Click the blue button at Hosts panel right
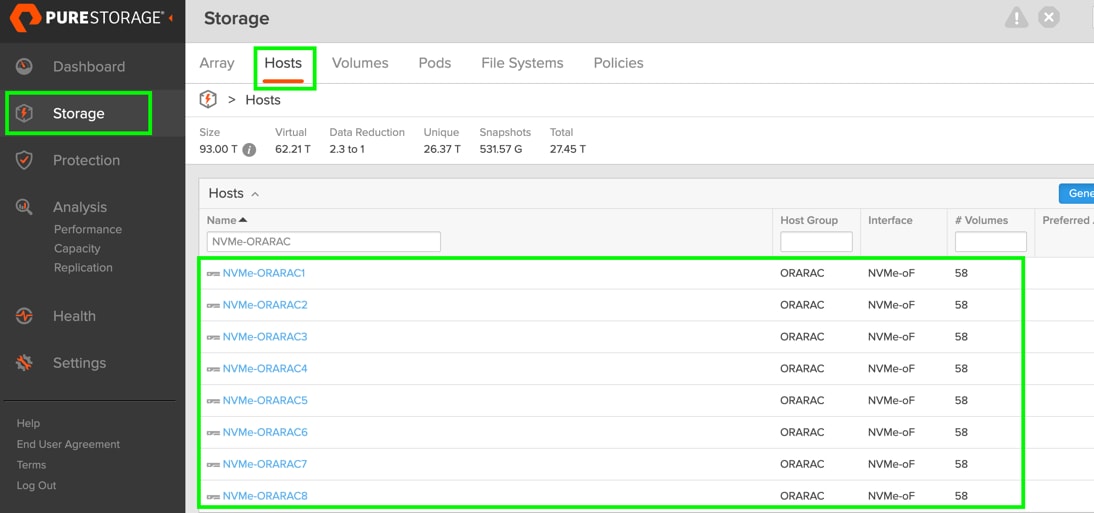The width and height of the screenshot is (1094, 513). [x=1077, y=193]
